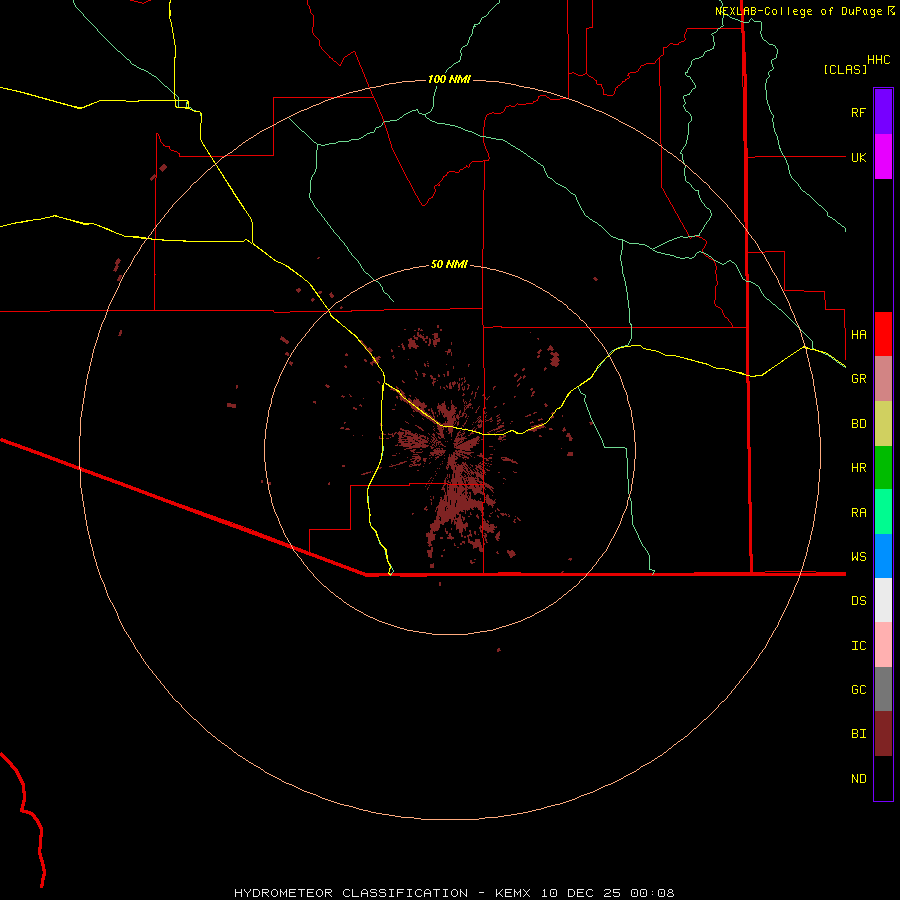Pick the RA light green legend swatch

(x=883, y=512)
